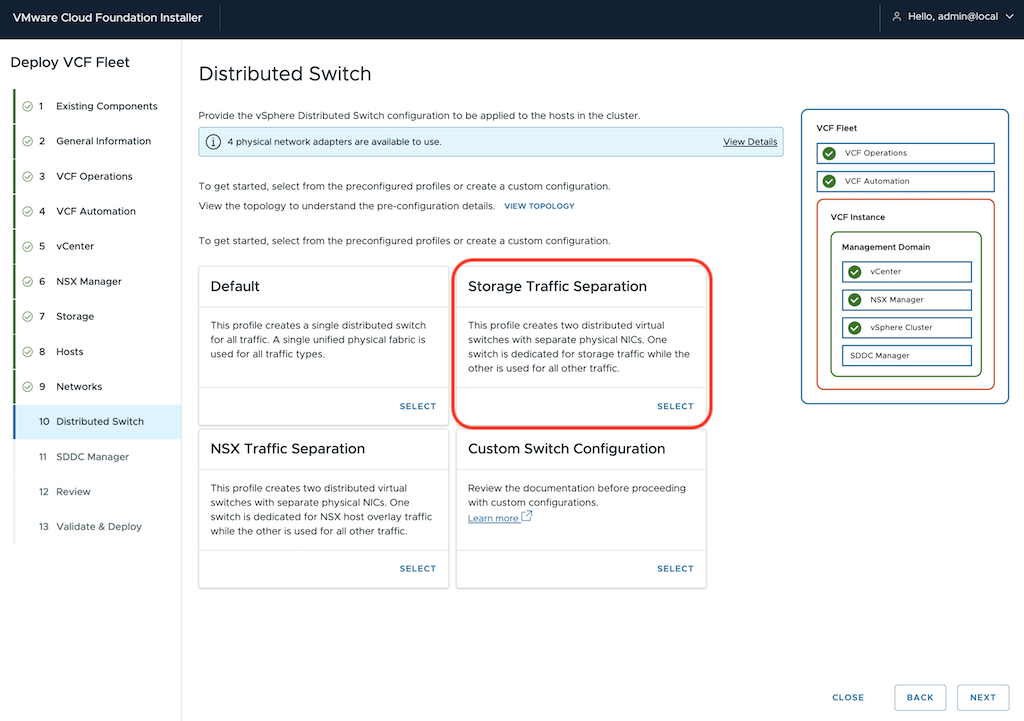Viewport: 1024px width, 721px height.
Task: Click the Storage Traffic Separation card title
Action: (557, 287)
